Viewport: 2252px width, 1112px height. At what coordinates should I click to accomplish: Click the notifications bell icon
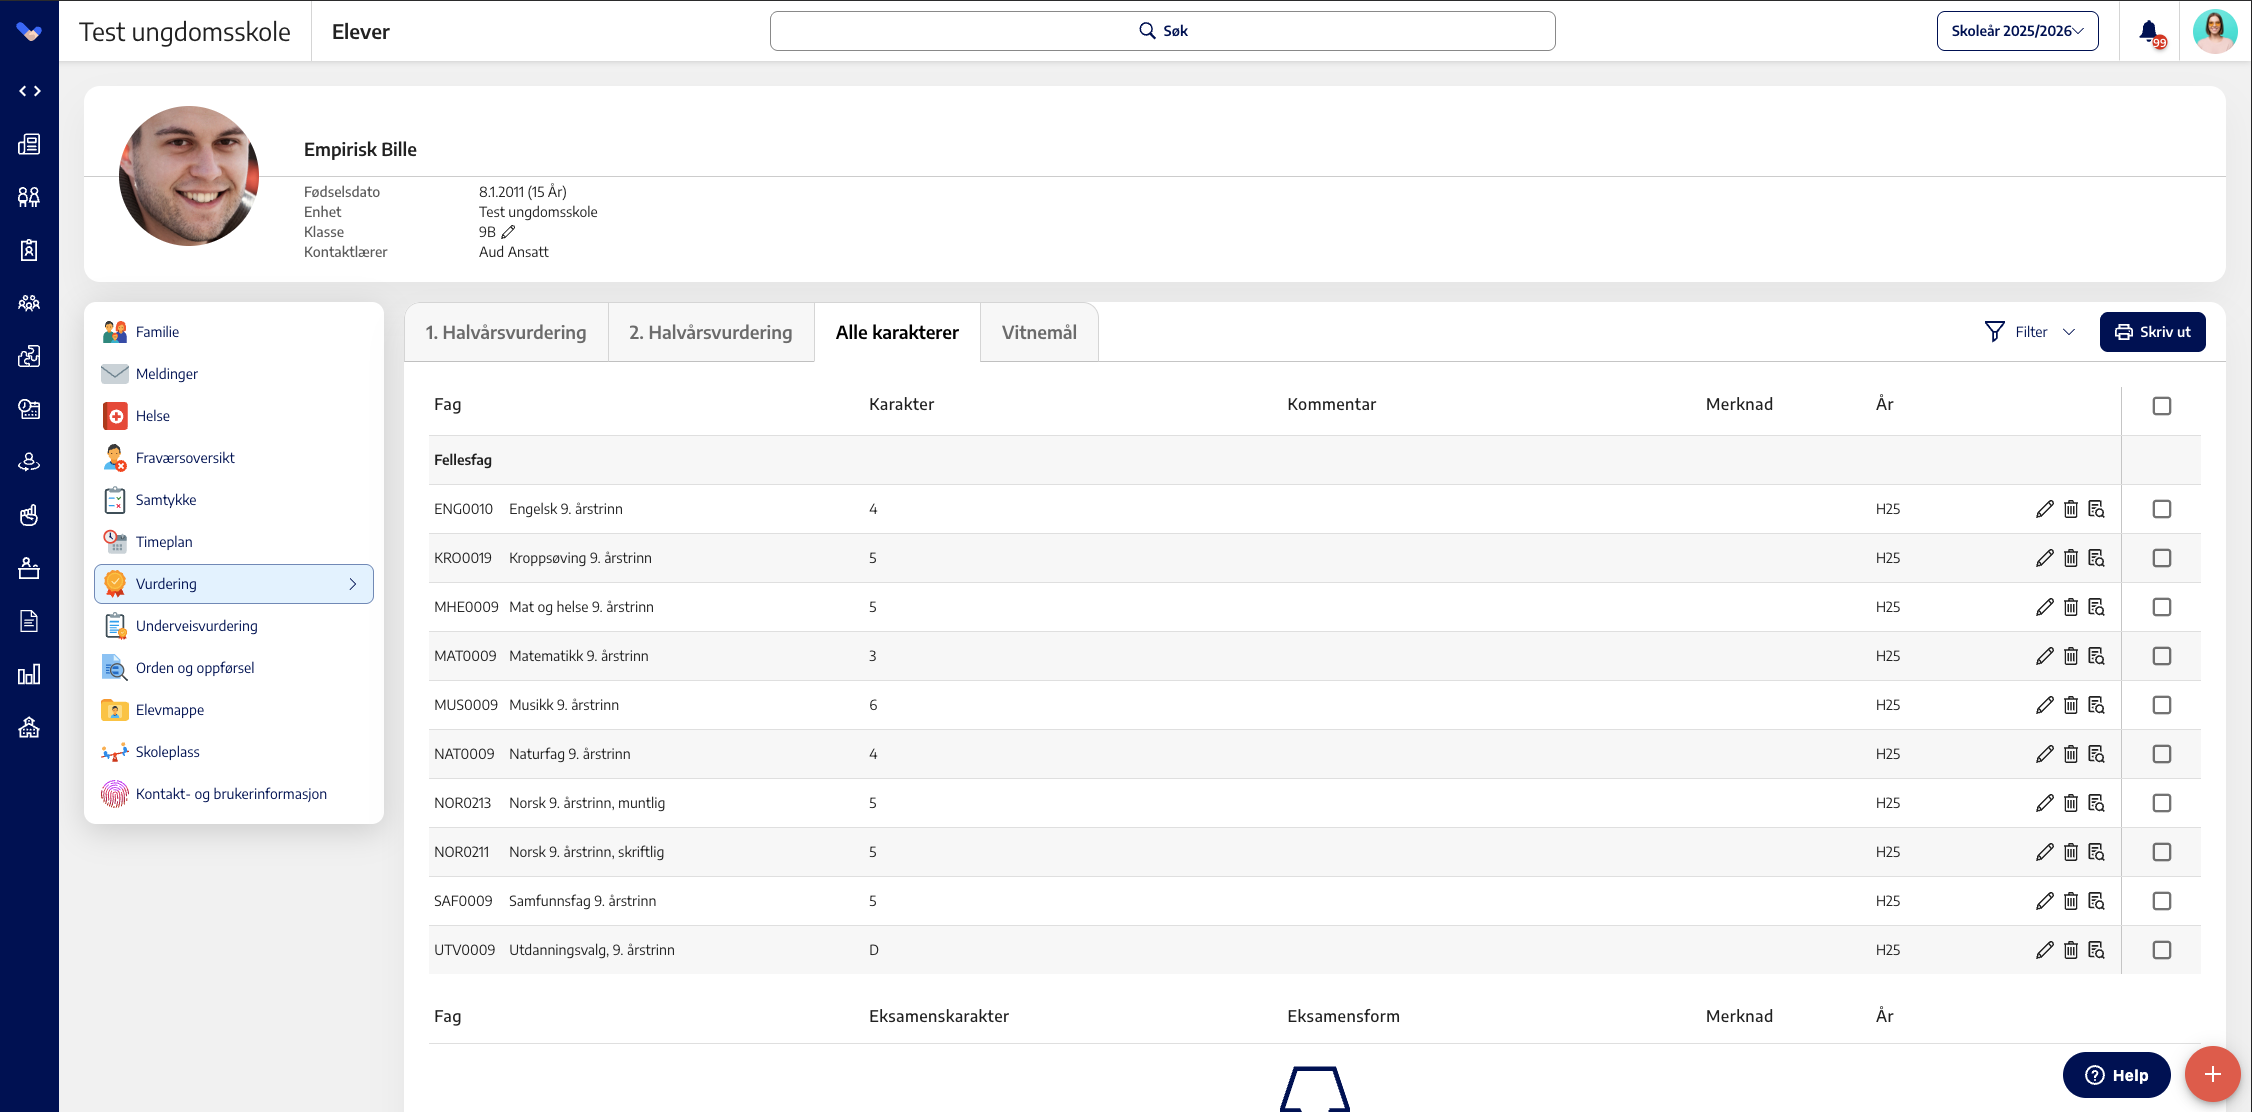tap(2149, 32)
